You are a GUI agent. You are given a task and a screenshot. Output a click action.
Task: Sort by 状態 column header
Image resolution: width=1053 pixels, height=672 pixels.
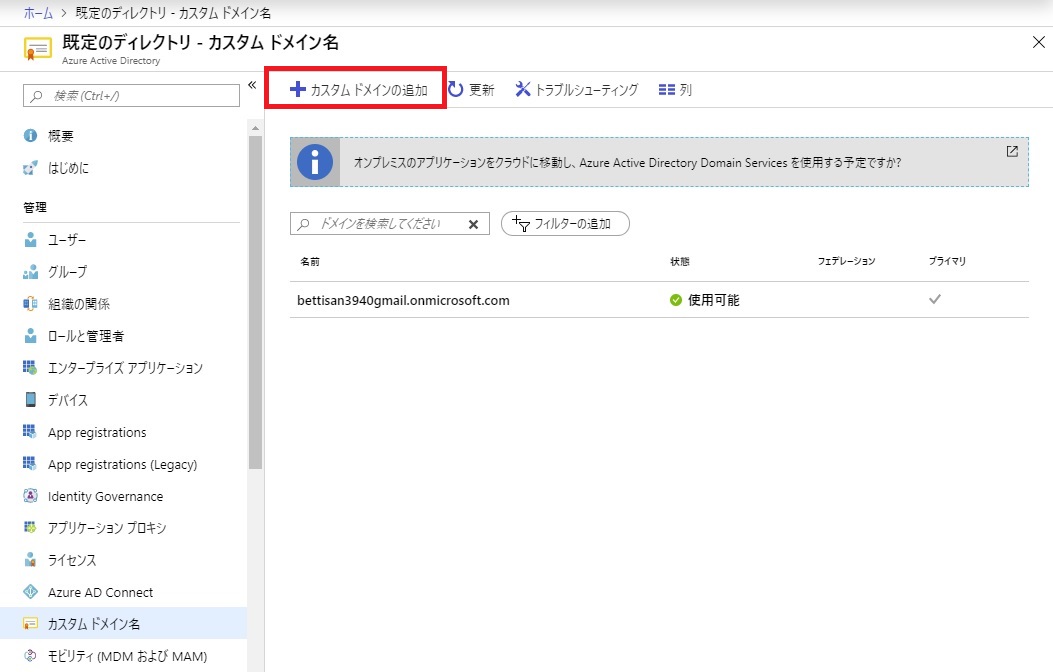(x=680, y=261)
